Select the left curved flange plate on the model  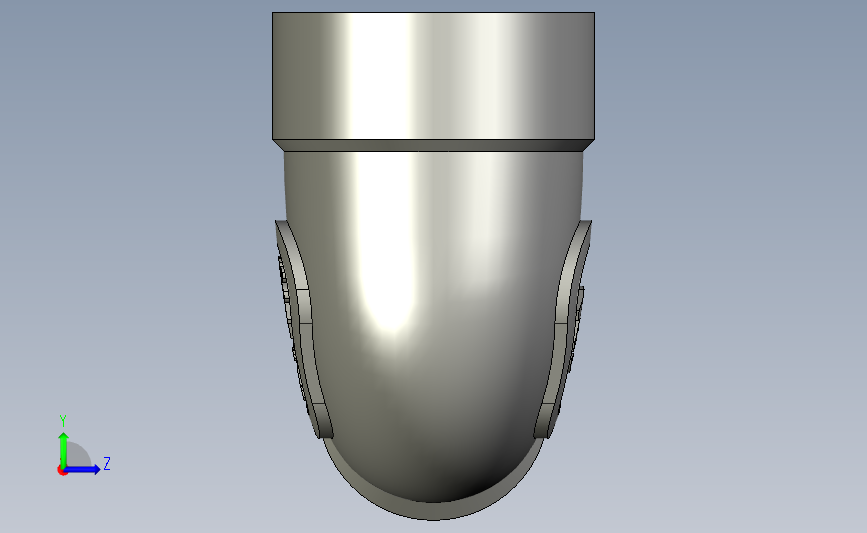pos(304,330)
